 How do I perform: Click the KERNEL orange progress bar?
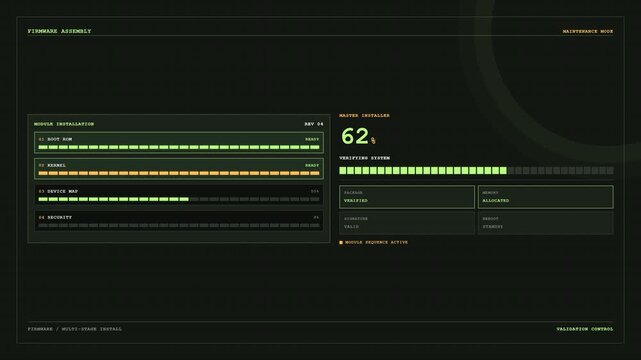pyautogui.click(x=179, y=173)
